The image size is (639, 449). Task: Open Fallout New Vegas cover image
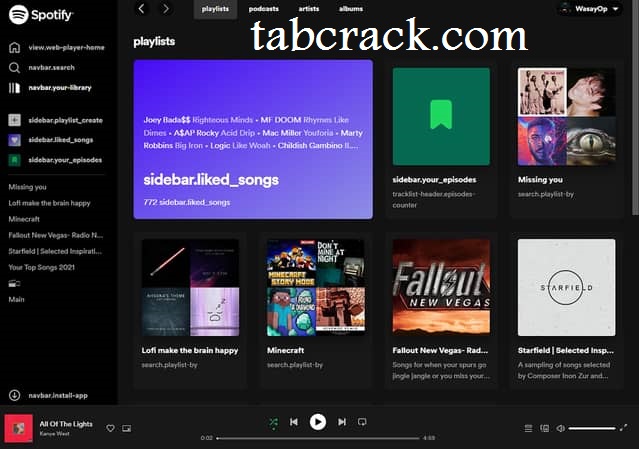pyautogui.click(x=441, y=288)
